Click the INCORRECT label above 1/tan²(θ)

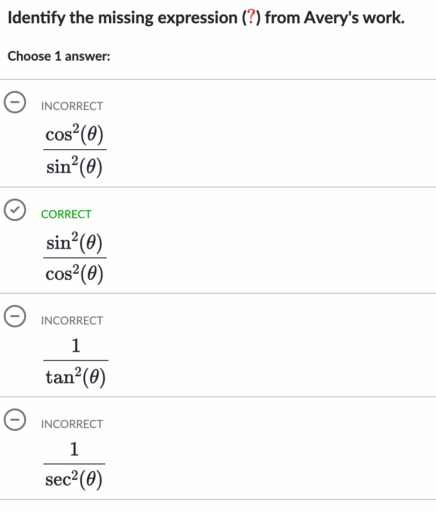pos(72,320)
